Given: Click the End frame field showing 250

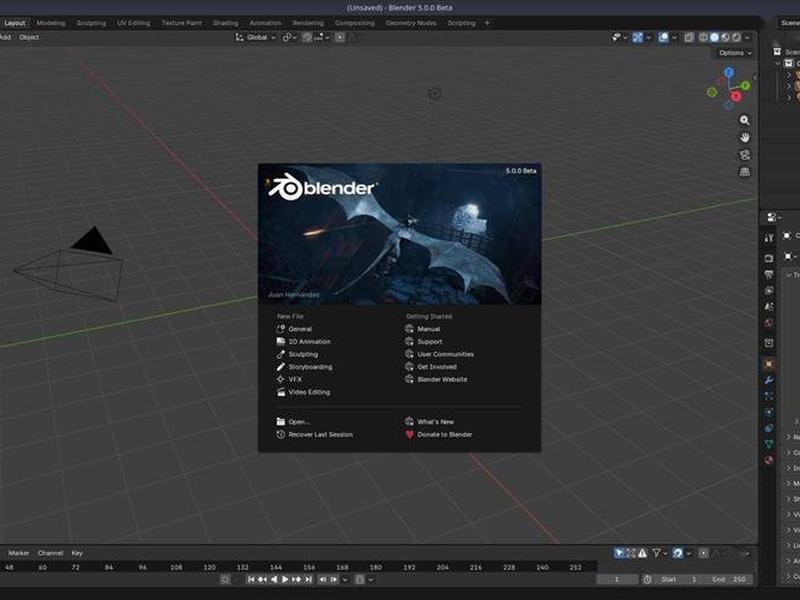Looking at the screenshot, I should click(x=728, y=580).
